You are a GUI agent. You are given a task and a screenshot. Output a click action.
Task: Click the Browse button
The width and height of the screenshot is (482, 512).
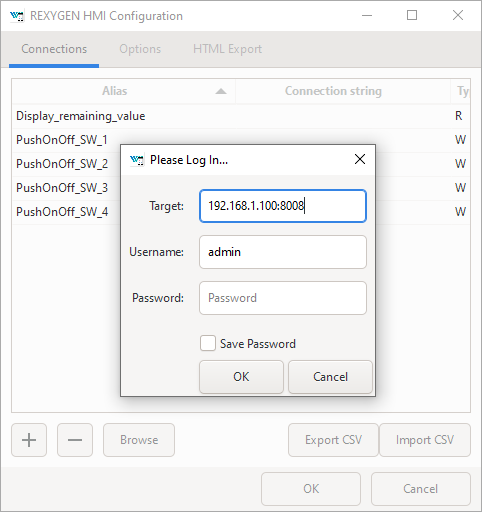coord(139,440)
